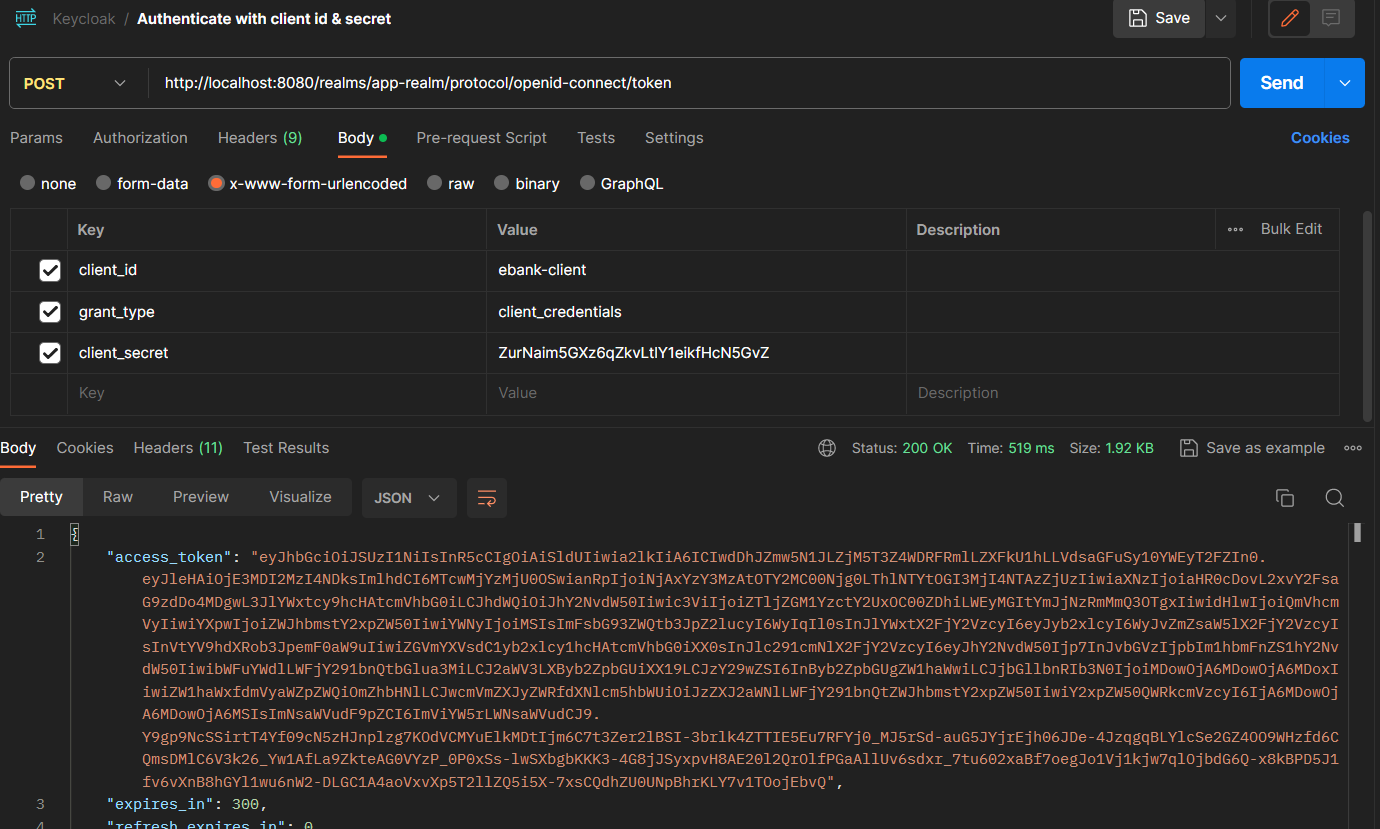
Task: Click the Save floppy disk button
Action: [1159, 18]
